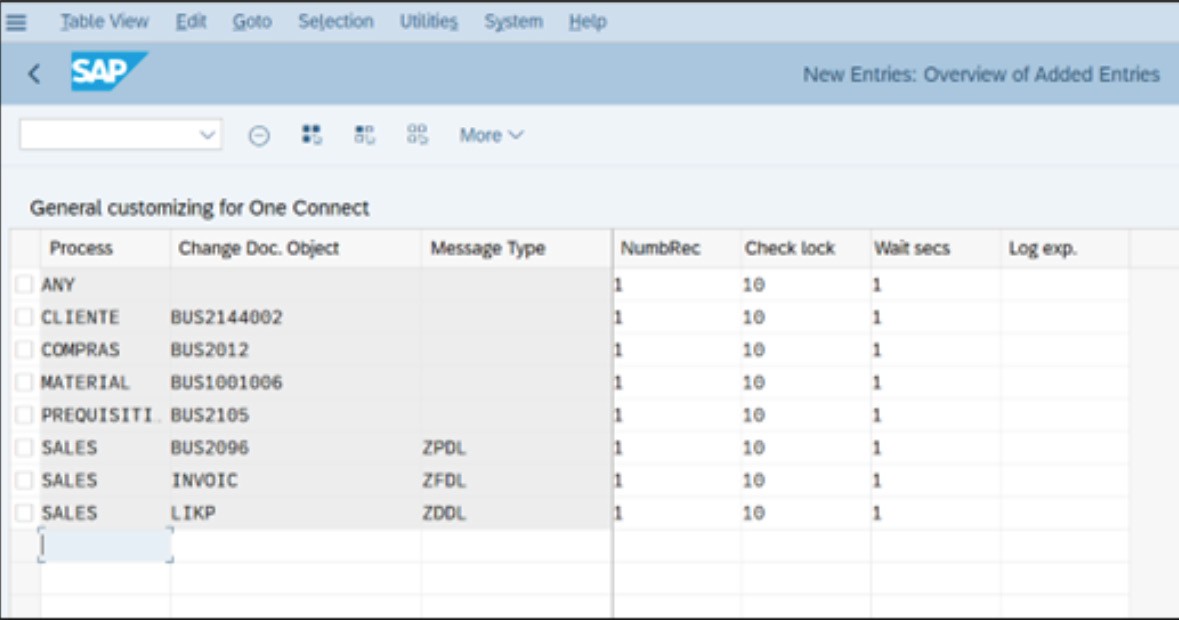Click the Delete minus-circle toolbar icon
The image size is (1179, 620).
(259, 135)
